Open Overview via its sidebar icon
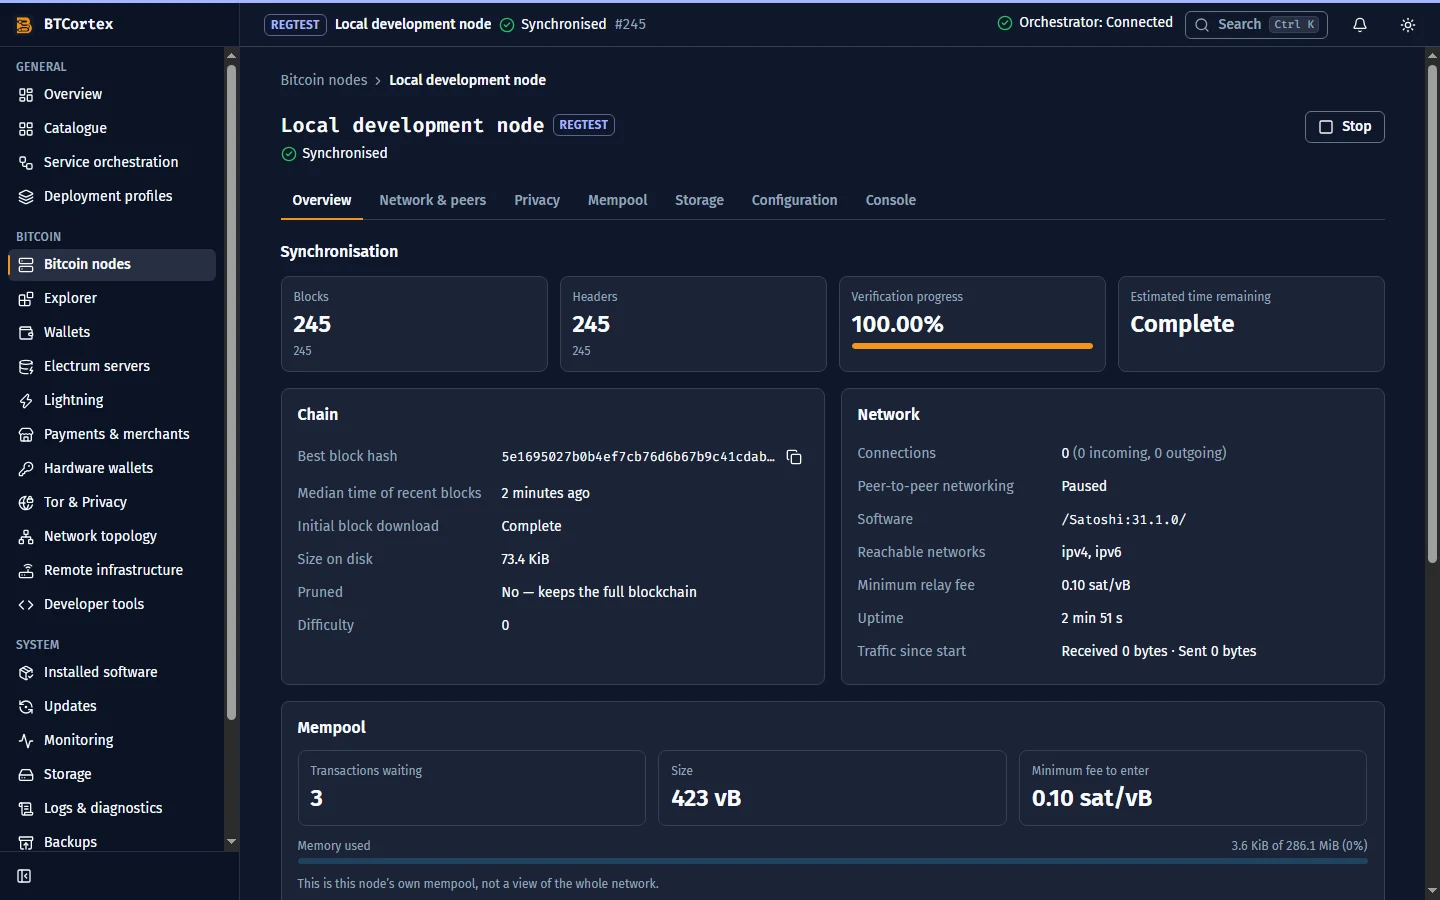 coord(26,95)
